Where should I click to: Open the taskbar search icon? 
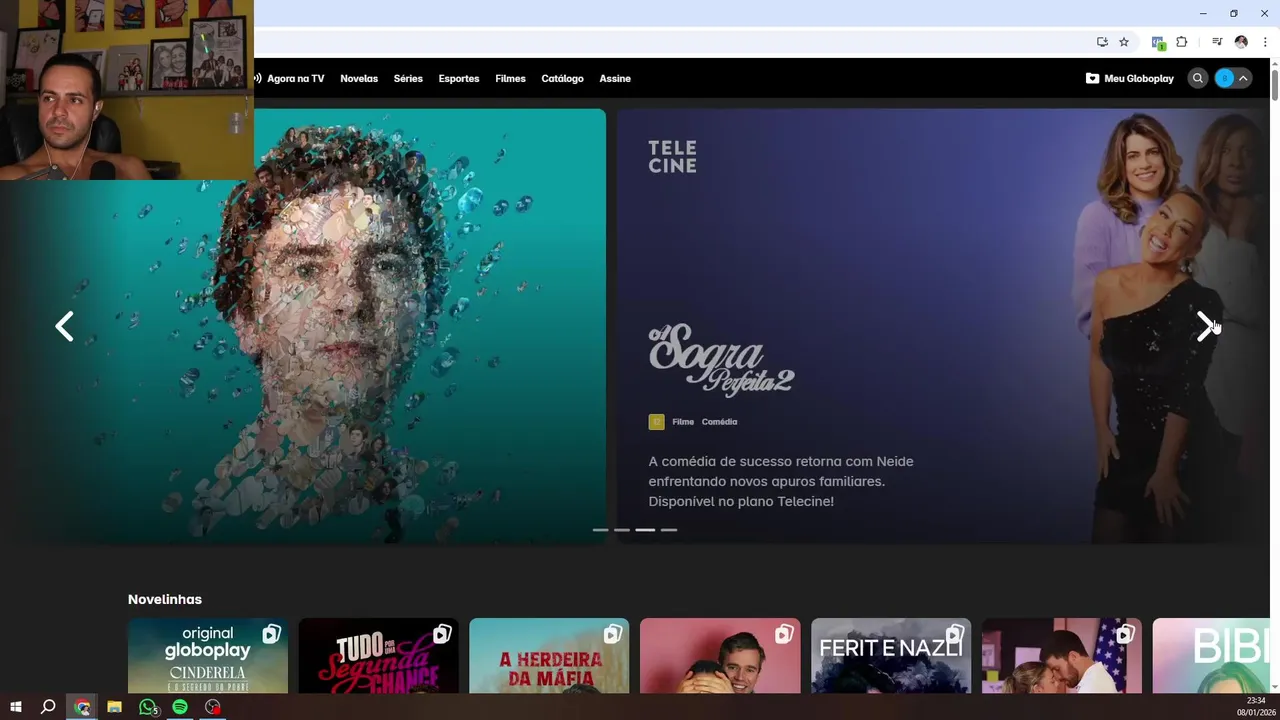tap(47, 707)
